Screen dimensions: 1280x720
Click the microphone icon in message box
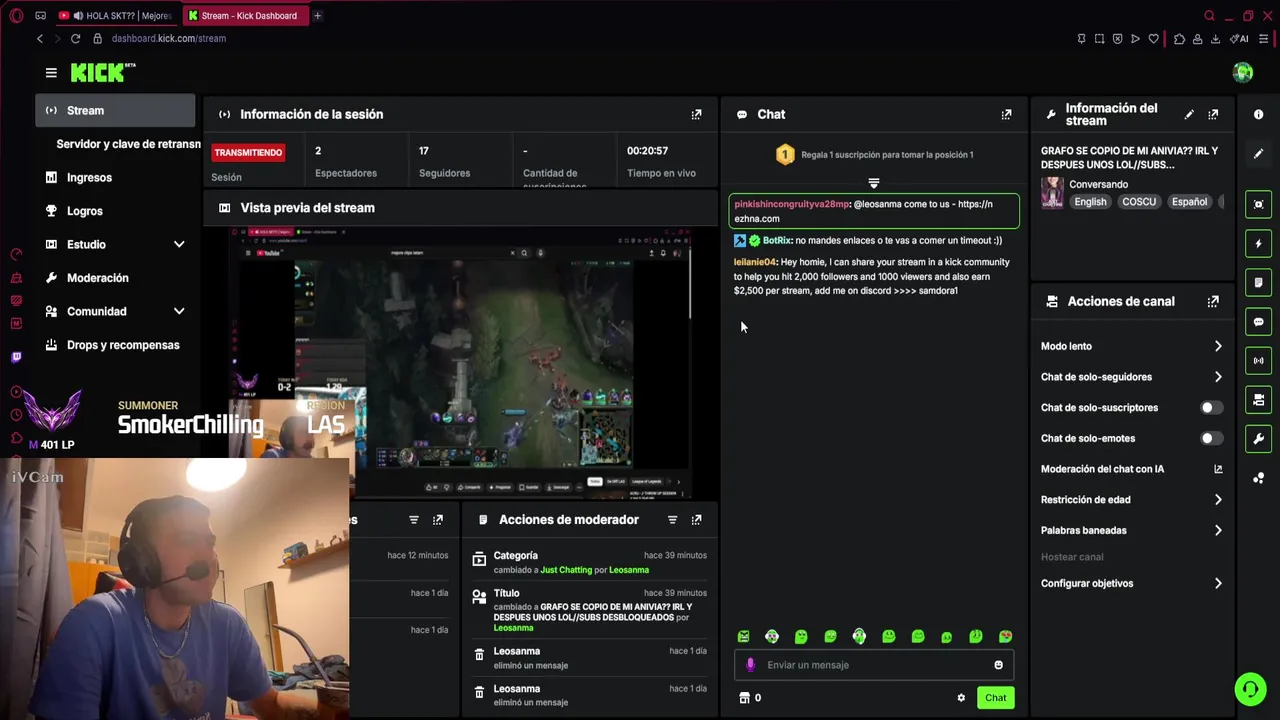point(751,665)
